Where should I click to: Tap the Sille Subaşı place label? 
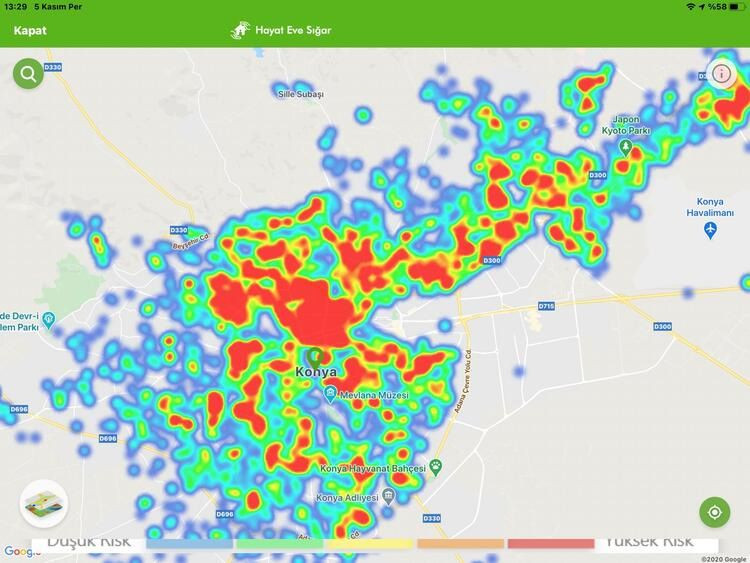[x=301, y=93]
